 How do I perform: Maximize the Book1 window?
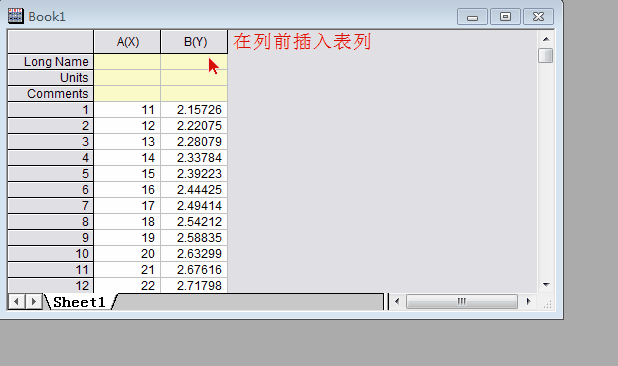505,17
